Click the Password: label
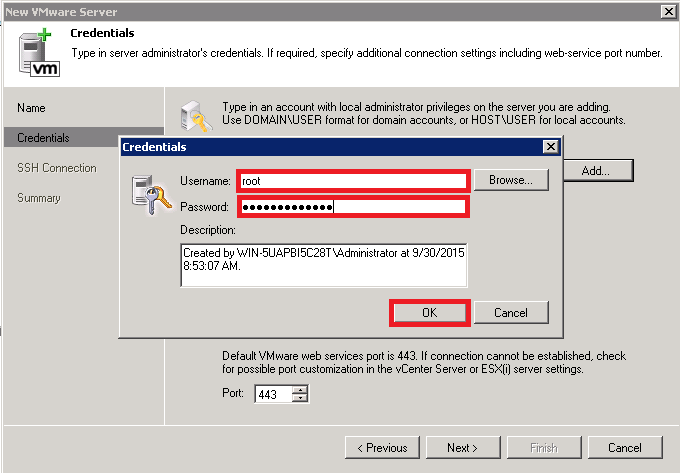Viewport: 680px width, 473px height. click(x=204, y=207)
